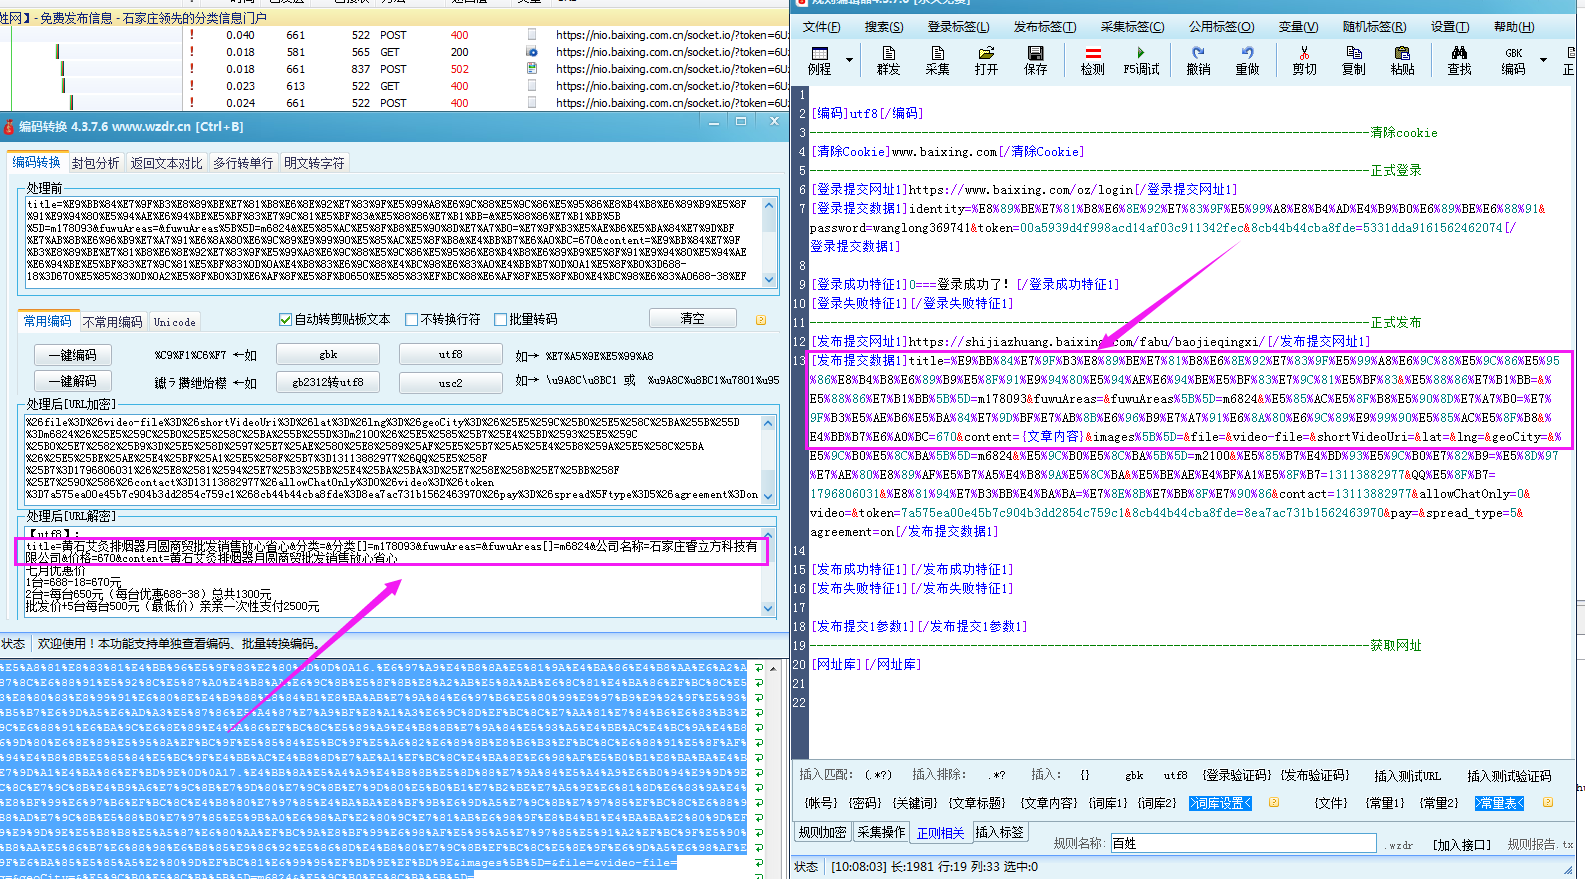Insert the {文章内容} tag
Screen dimensions: 1585x879
(1049, 803)
